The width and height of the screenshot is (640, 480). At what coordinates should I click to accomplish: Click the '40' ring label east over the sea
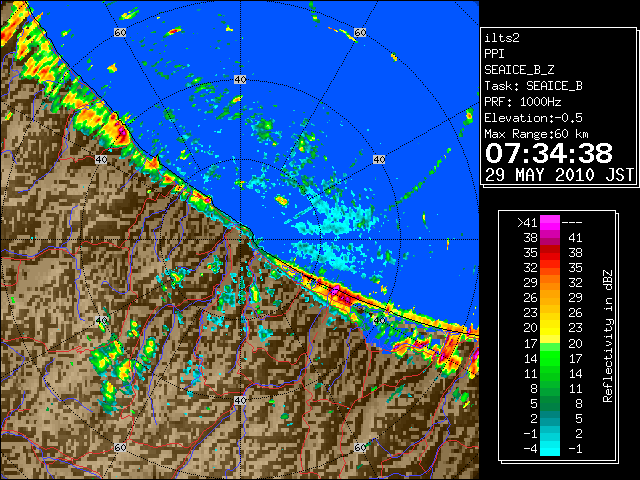click(379, 160)
